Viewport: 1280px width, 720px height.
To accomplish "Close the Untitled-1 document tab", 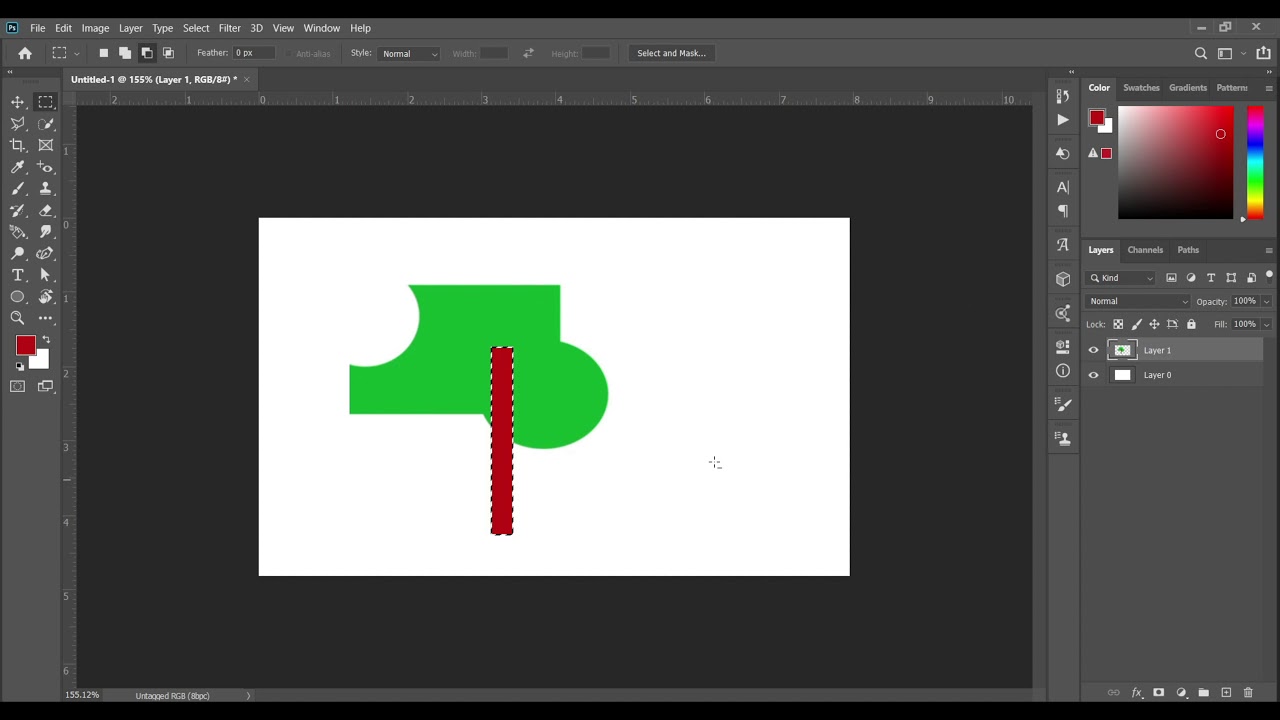I will (x=246, y=79).
